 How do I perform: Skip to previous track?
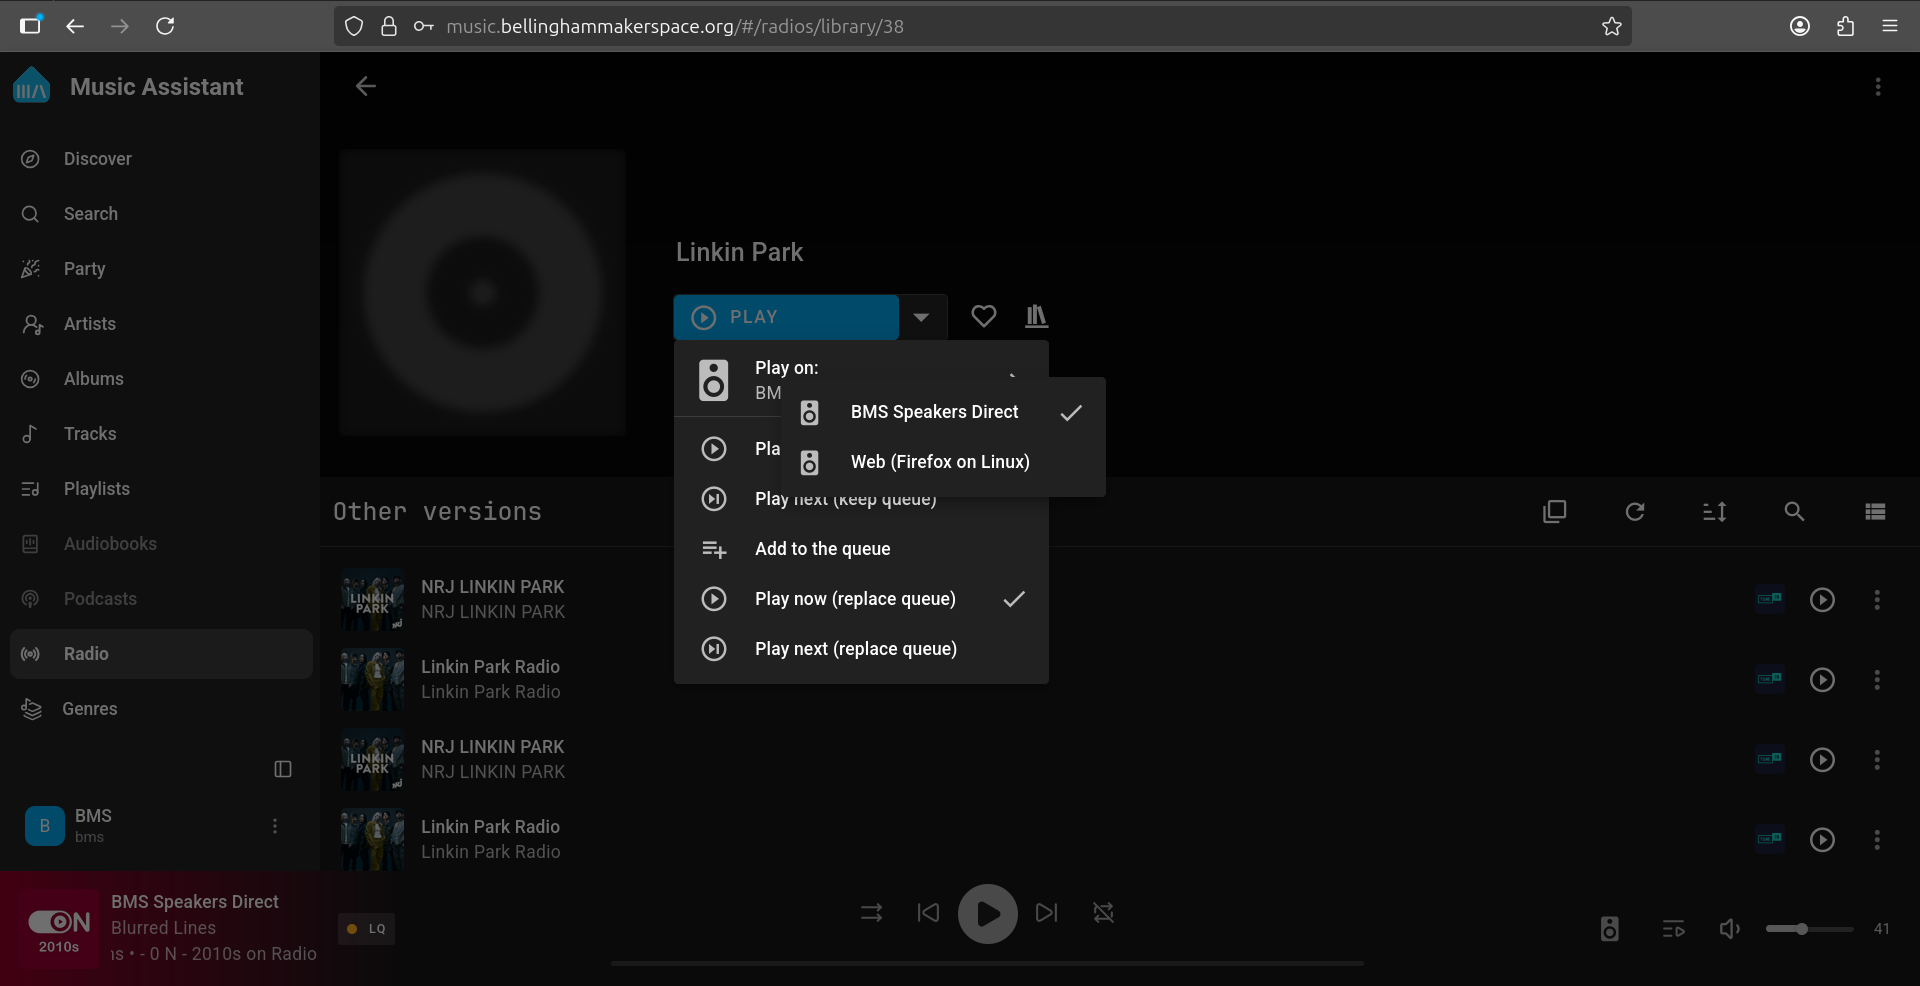(x=928, y=913)
